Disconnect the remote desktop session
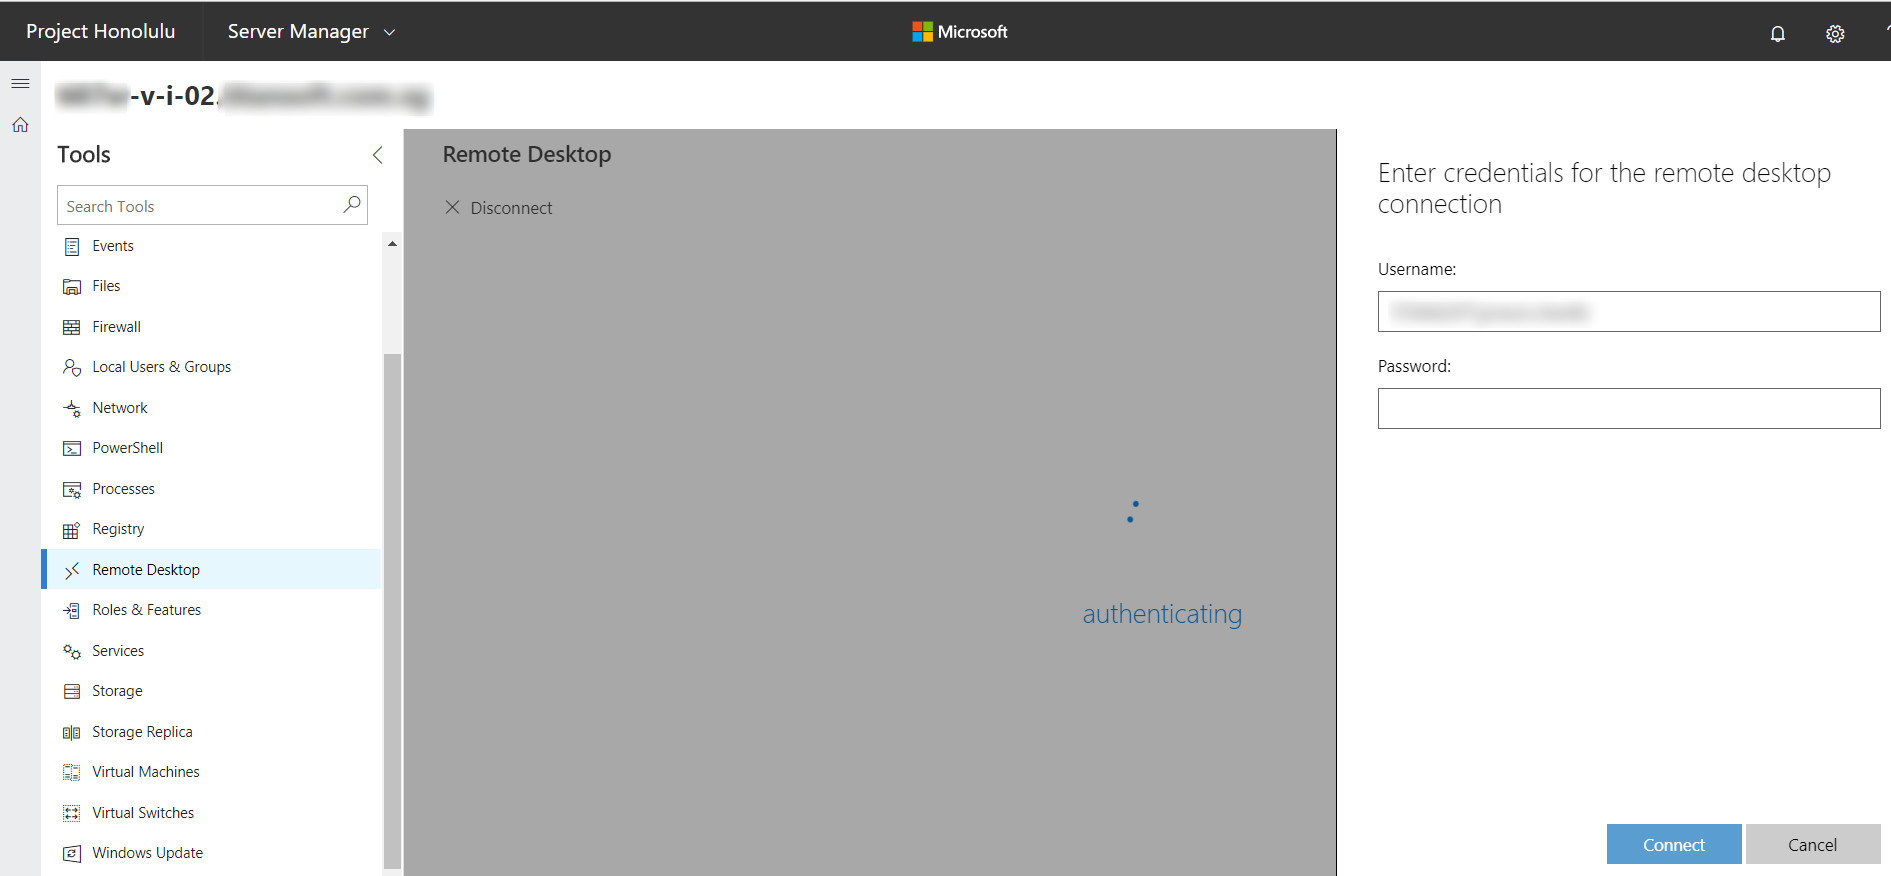The image size is (1891, 876). (x=498, y=208)
